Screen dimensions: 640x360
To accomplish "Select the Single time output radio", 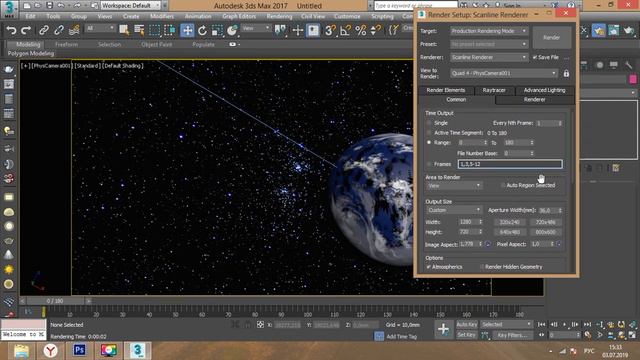I will point(429,123).
